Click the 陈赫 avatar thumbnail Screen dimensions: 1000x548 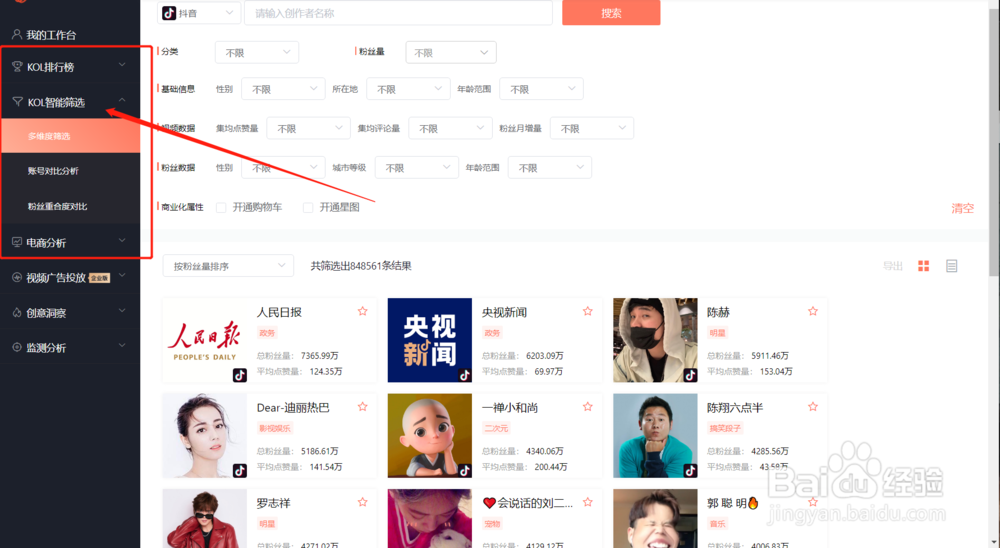coord(655,340)
